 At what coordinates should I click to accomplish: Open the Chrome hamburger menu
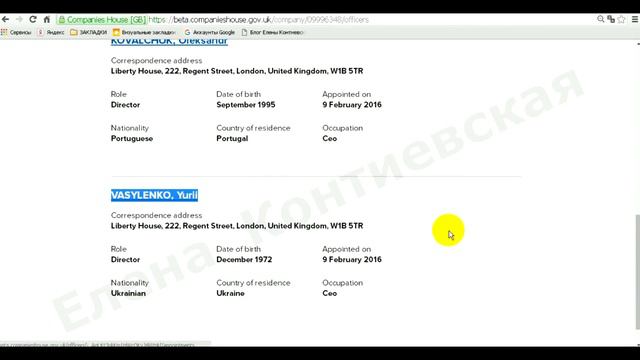[x=635, y=19]
